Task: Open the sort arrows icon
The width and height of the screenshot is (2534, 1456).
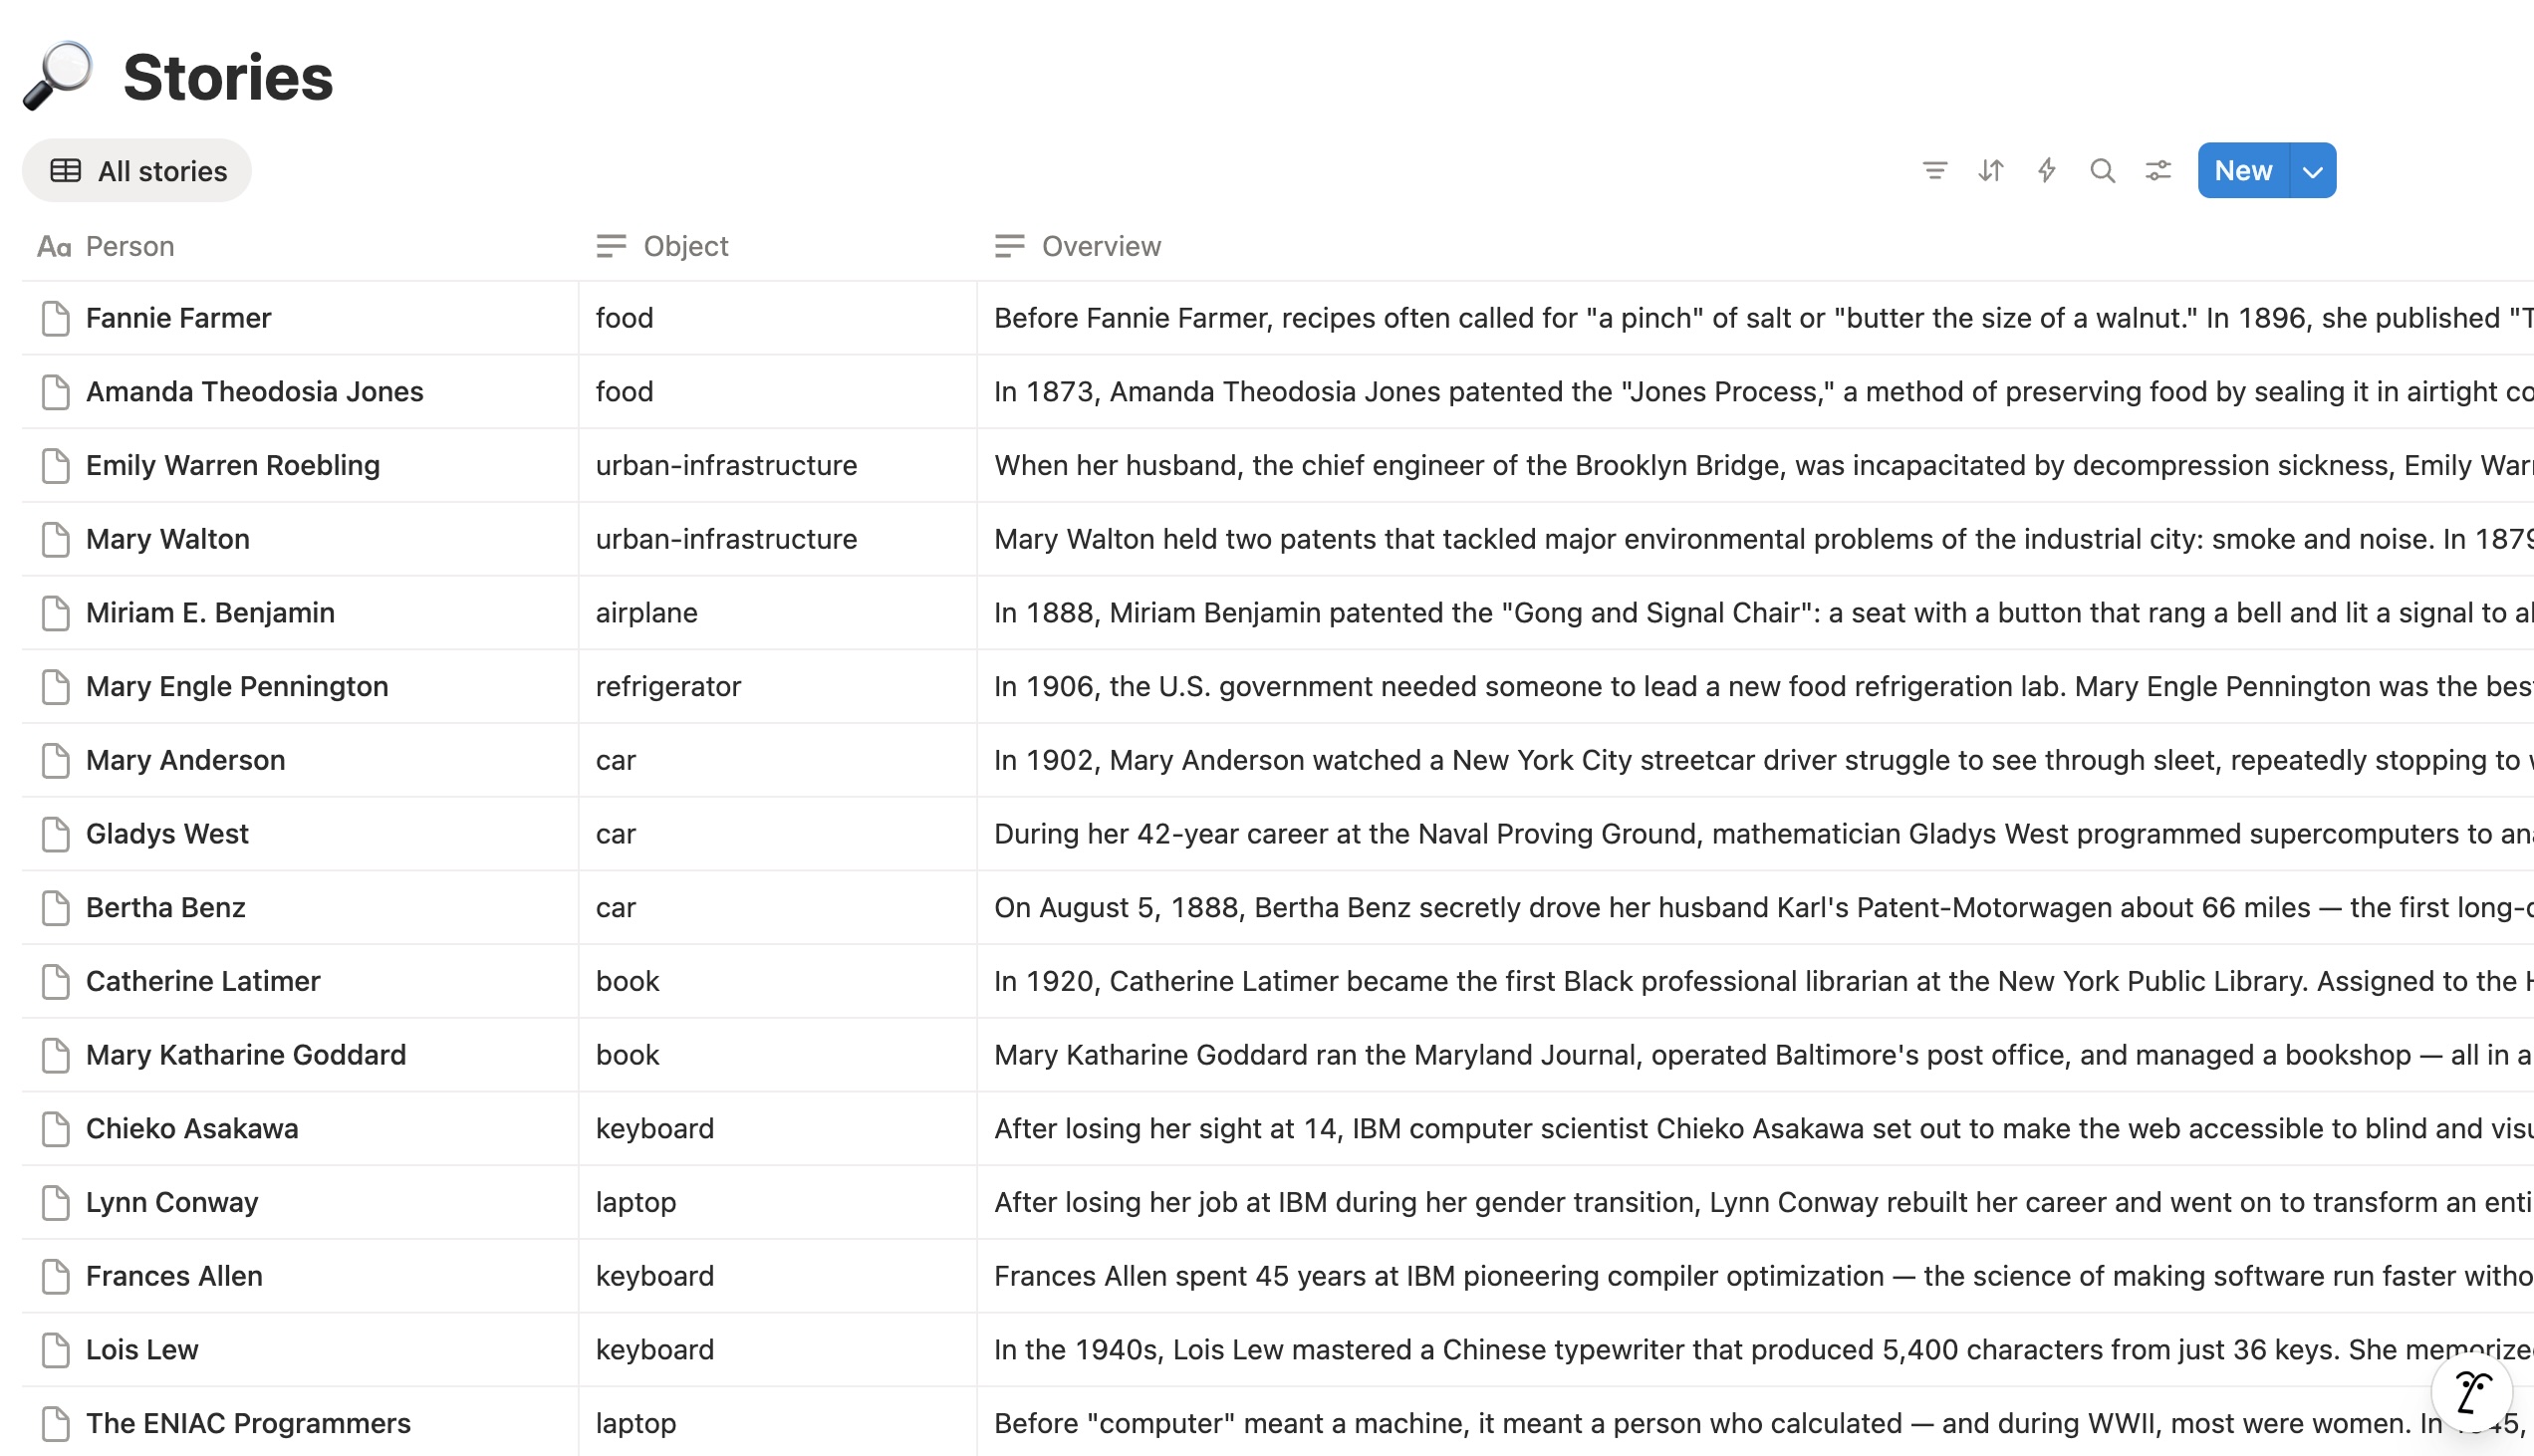Action: click(1990, 171)
